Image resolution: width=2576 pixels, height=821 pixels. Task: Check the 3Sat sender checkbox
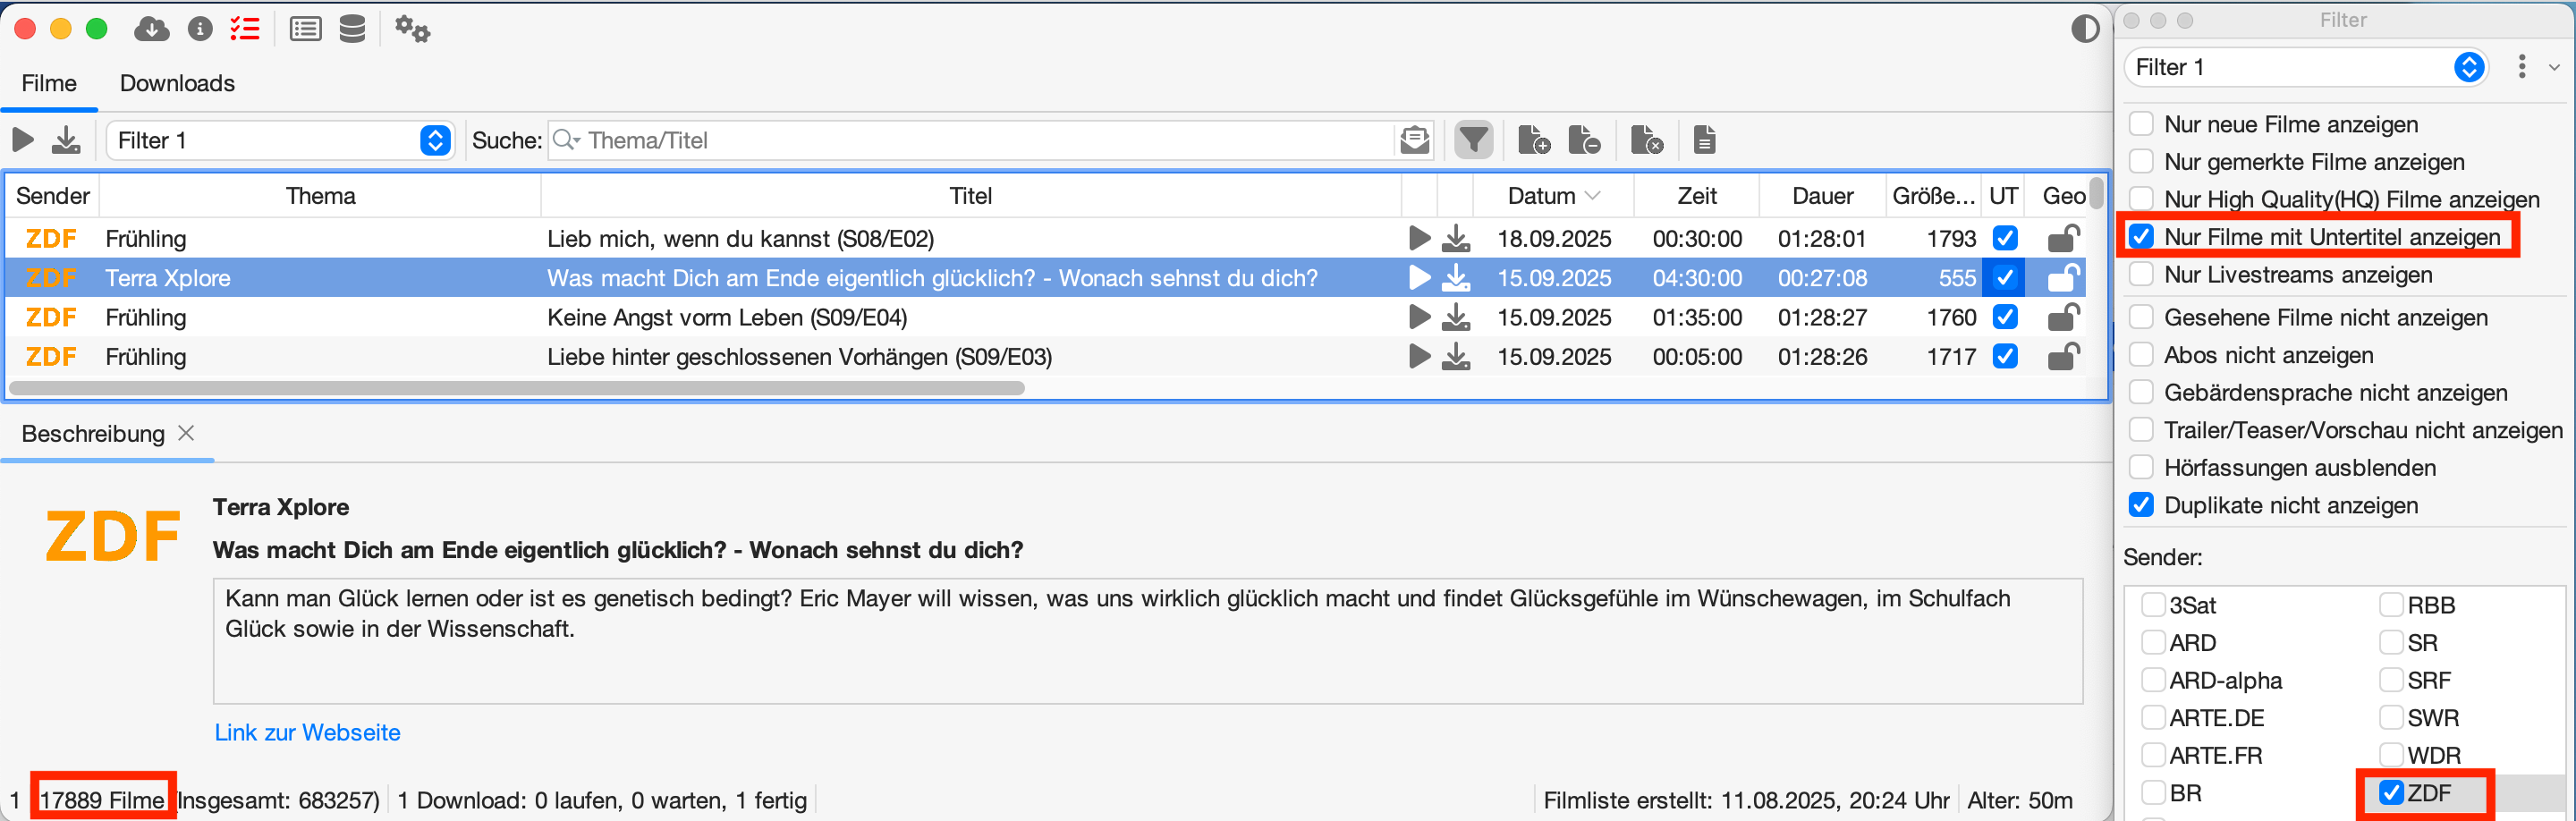pyautogui.click(x=2153, y=605)
